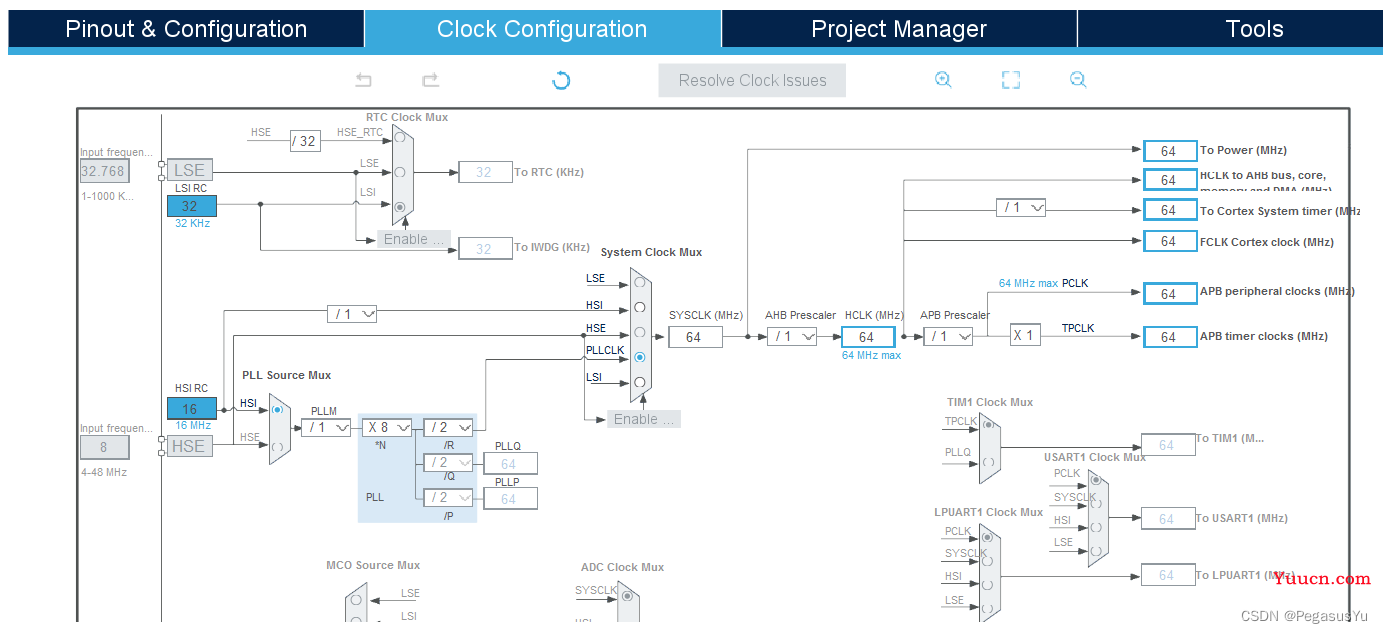Click the HSE input frequency field 8

point(103,447)
